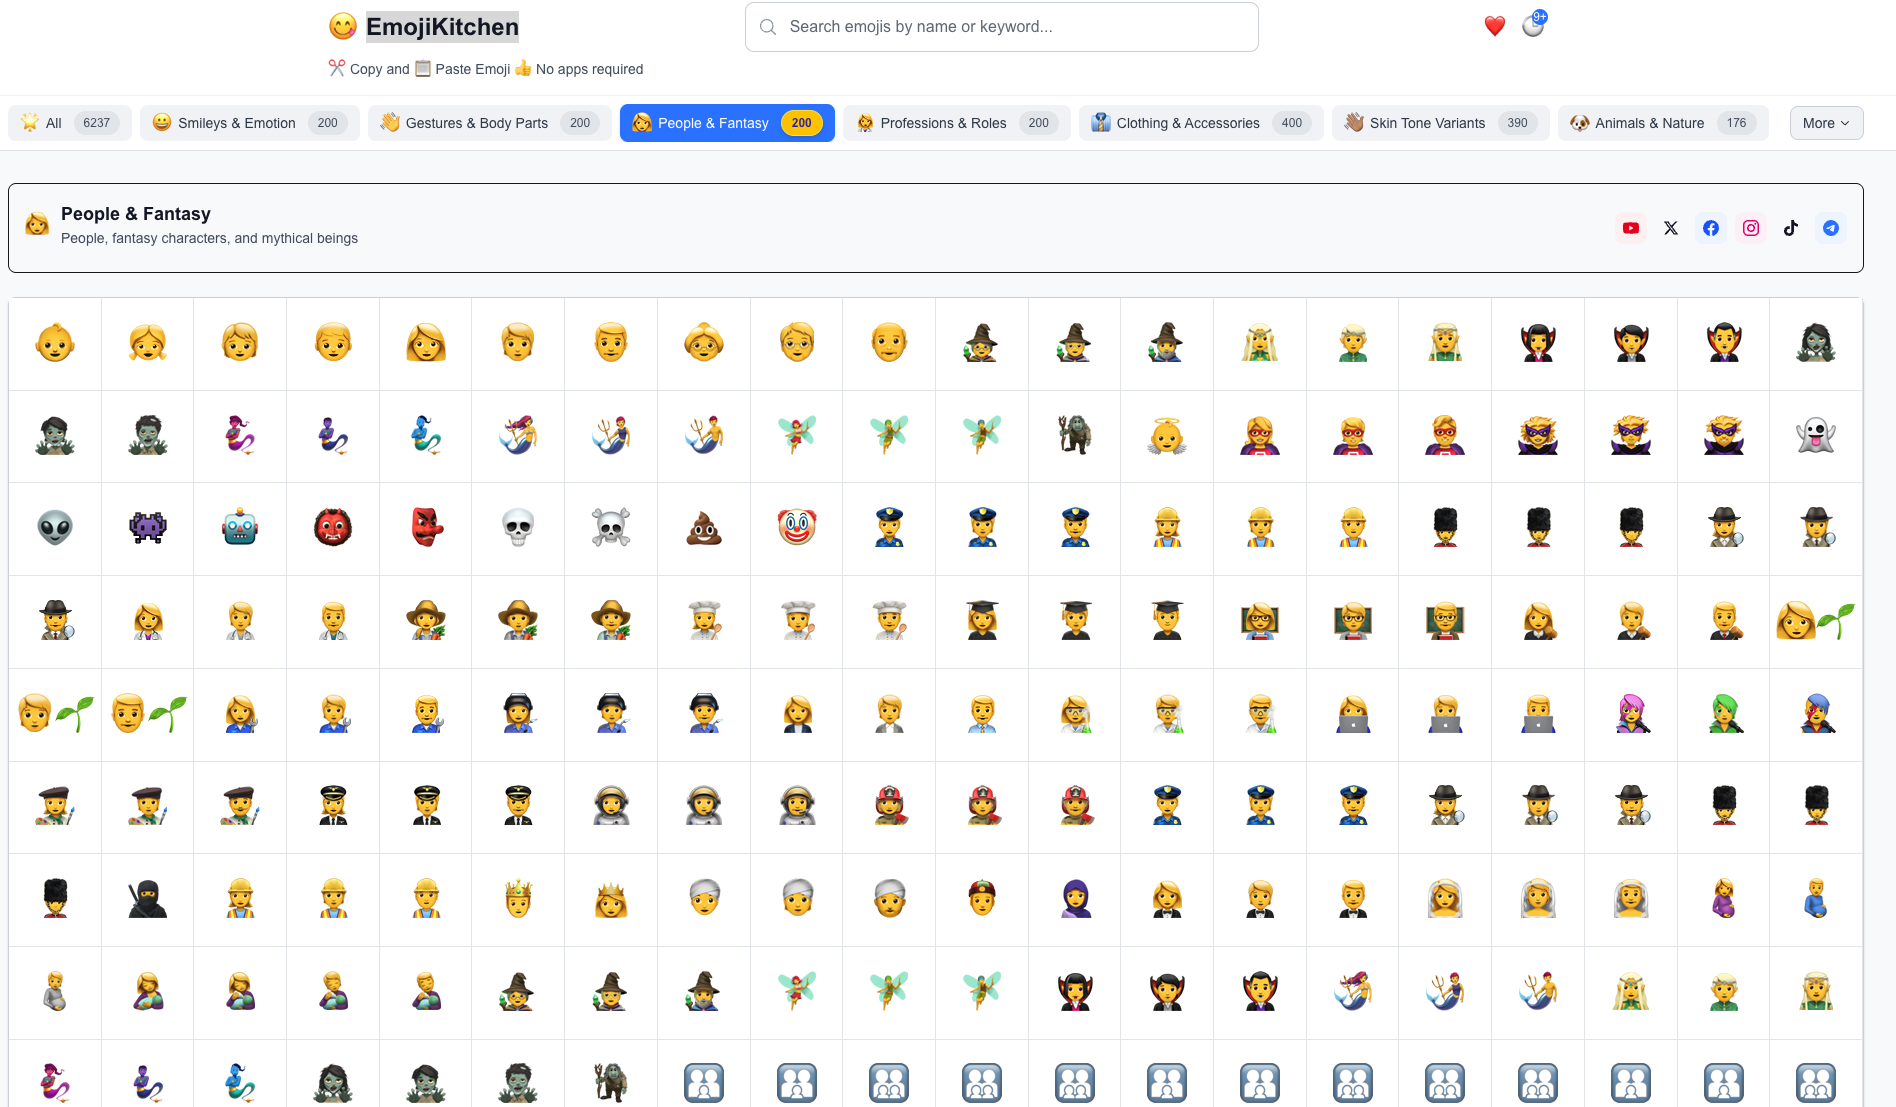Open the icon with 9+ badge

click(x=1533, y=25)
